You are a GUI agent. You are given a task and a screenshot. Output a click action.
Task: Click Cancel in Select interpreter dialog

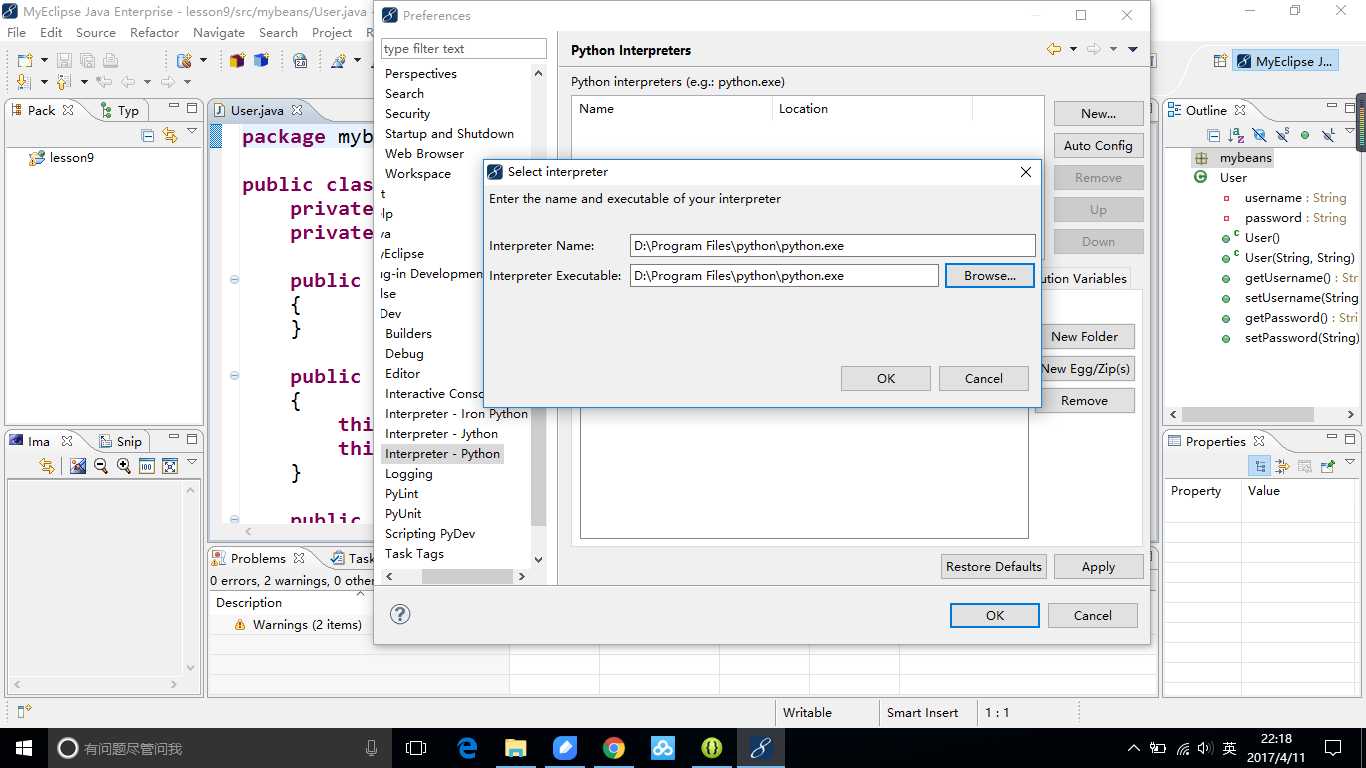click(984, 378)
